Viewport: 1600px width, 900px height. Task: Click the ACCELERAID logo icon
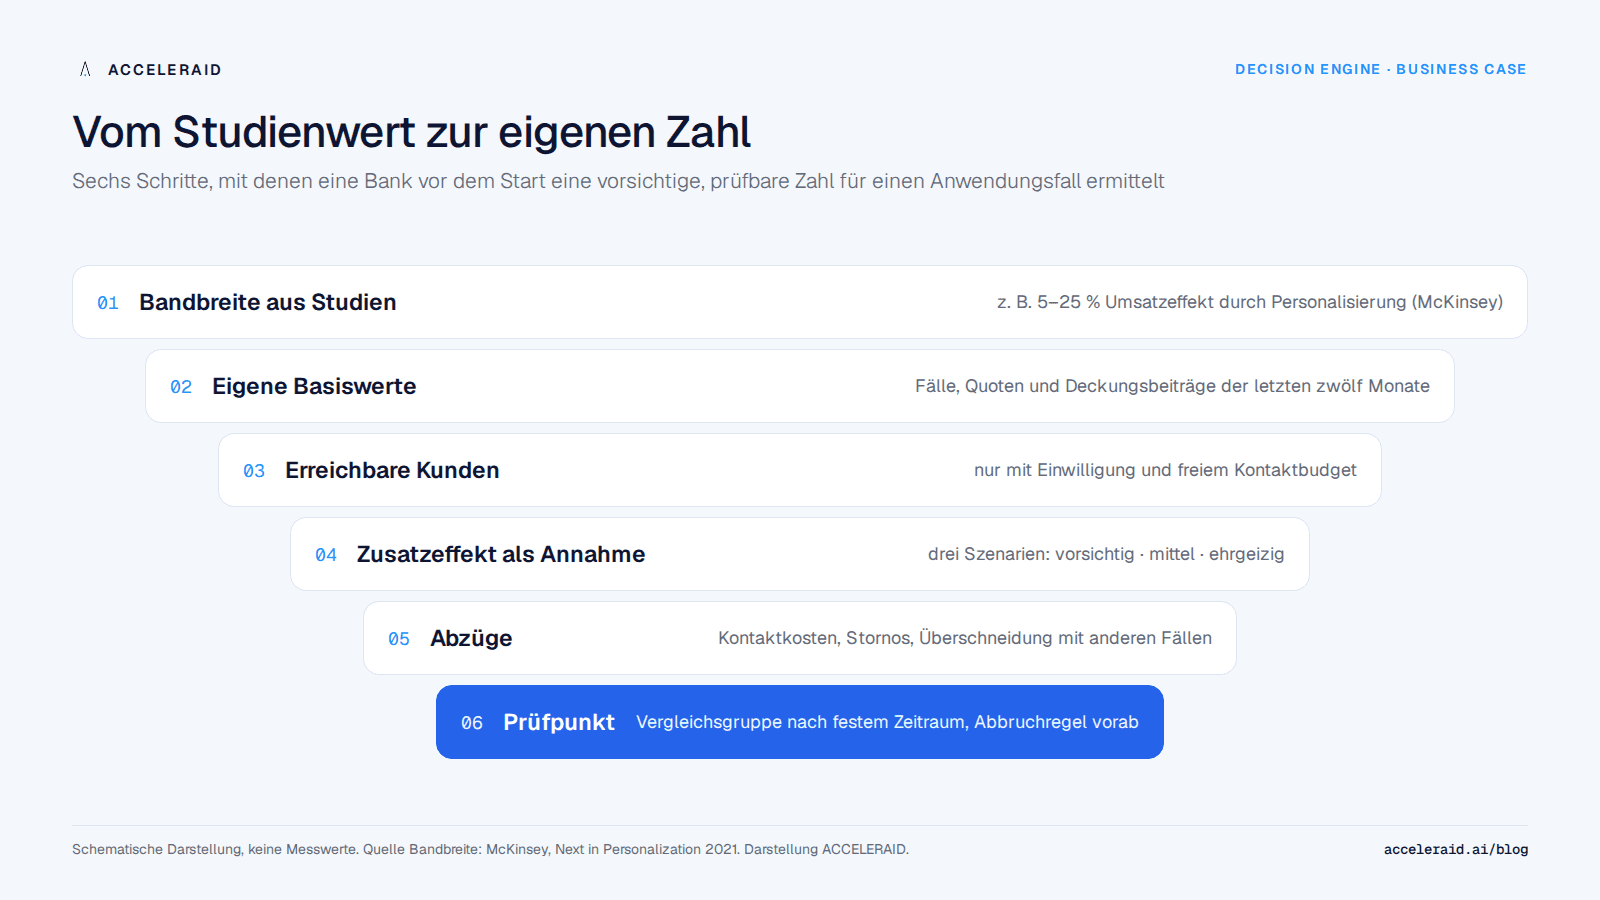(x=85, y=69)
